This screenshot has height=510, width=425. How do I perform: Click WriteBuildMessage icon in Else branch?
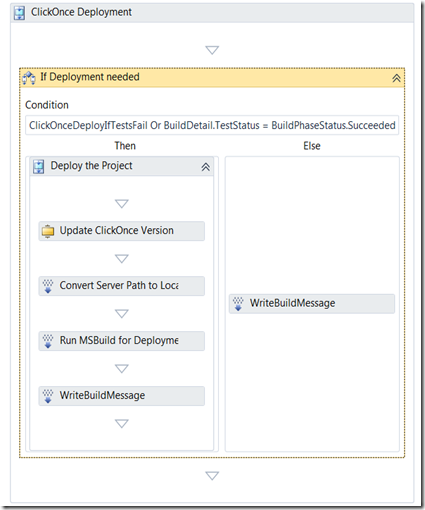(238, 304)
